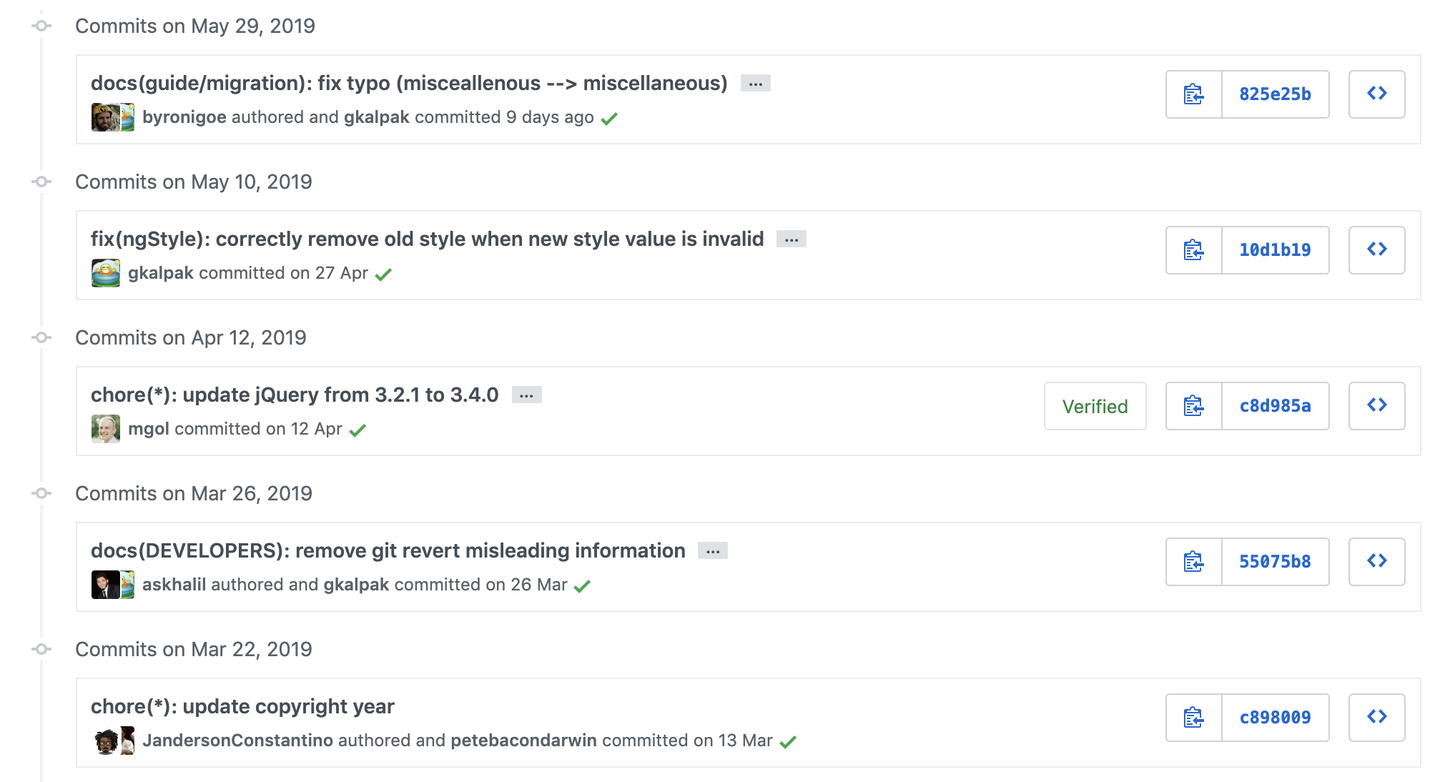Image resolution: width=1440 pixels, height=782 pixels.
Task: Open byronigoe's author profile link
Action: (184, 117)
